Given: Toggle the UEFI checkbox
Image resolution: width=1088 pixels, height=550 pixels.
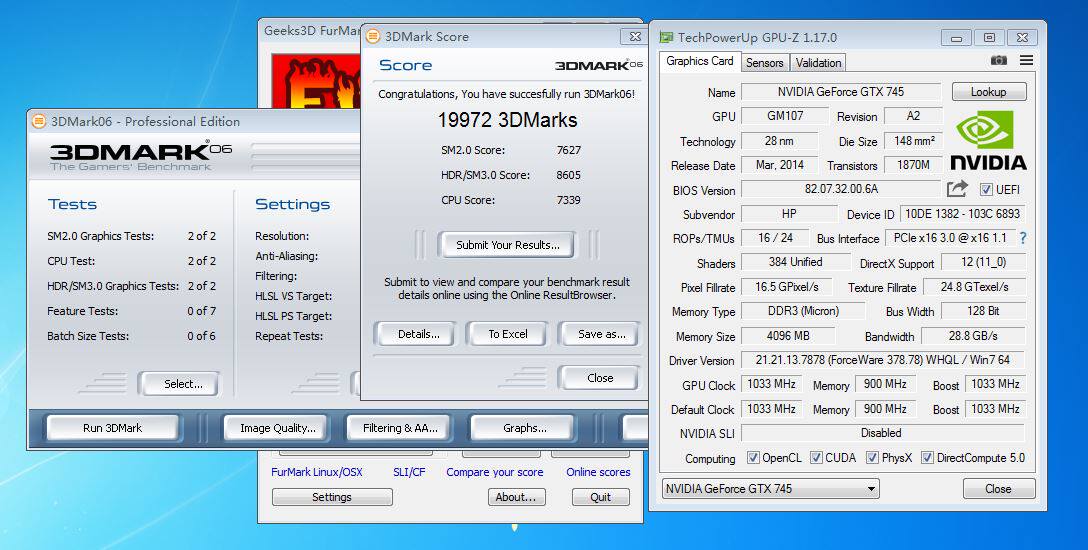Looking at the screenshot, I should click(x=986, y=189).
